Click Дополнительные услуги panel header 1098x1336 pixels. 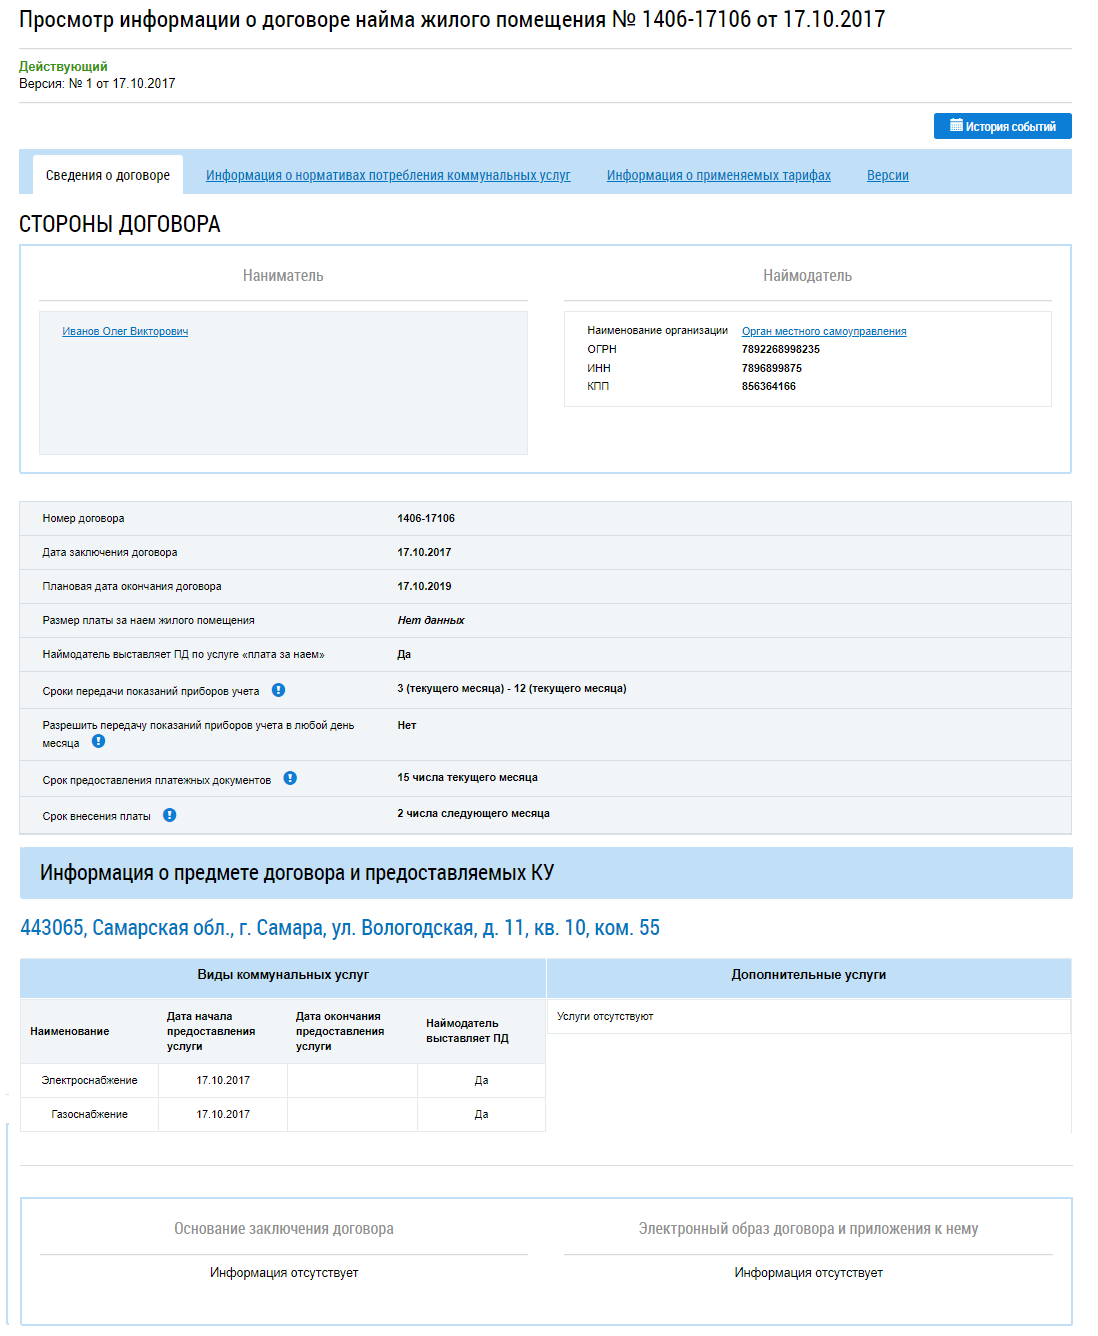point(808,975)
